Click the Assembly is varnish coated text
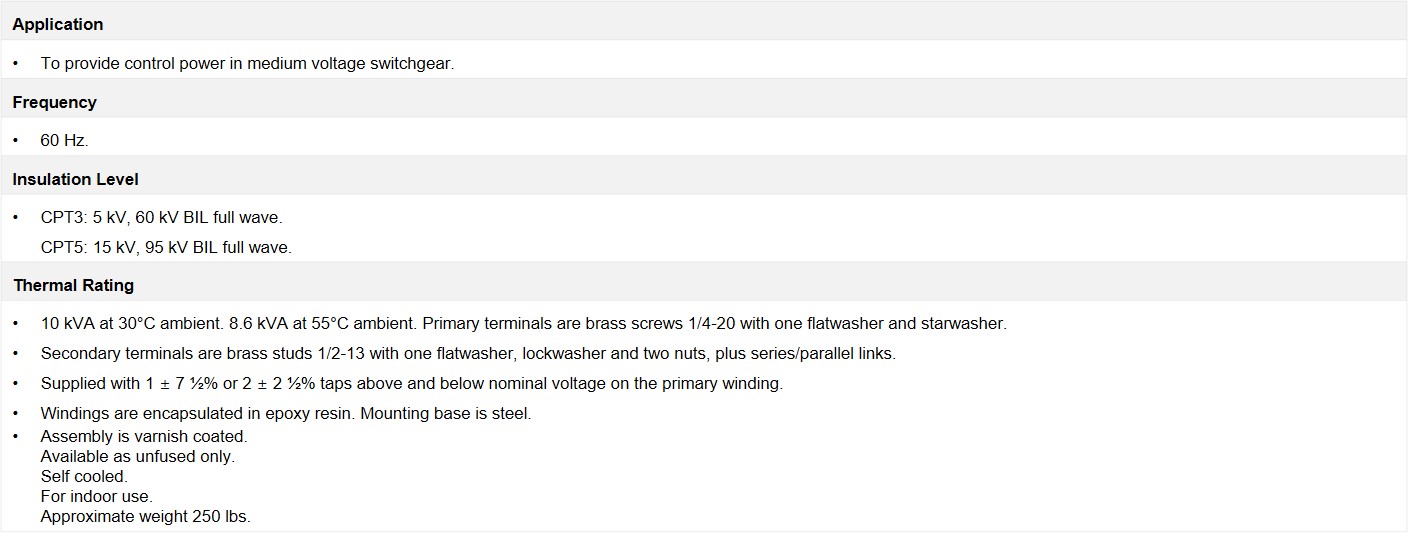The height and width of the screenshot is (537, 1408). tap(144, 437)
